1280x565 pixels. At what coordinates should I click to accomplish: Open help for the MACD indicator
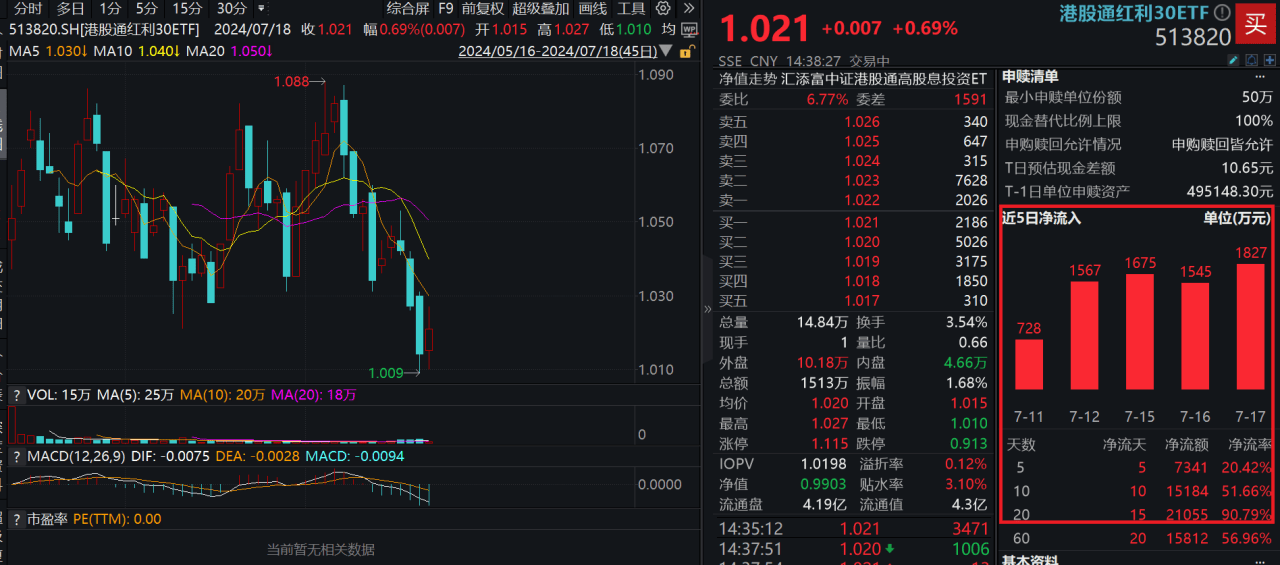click(17, 456)
